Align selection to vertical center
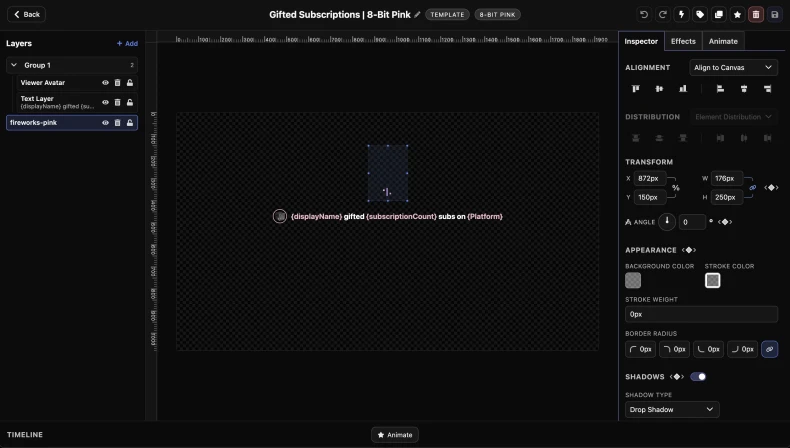 point(659,89)
